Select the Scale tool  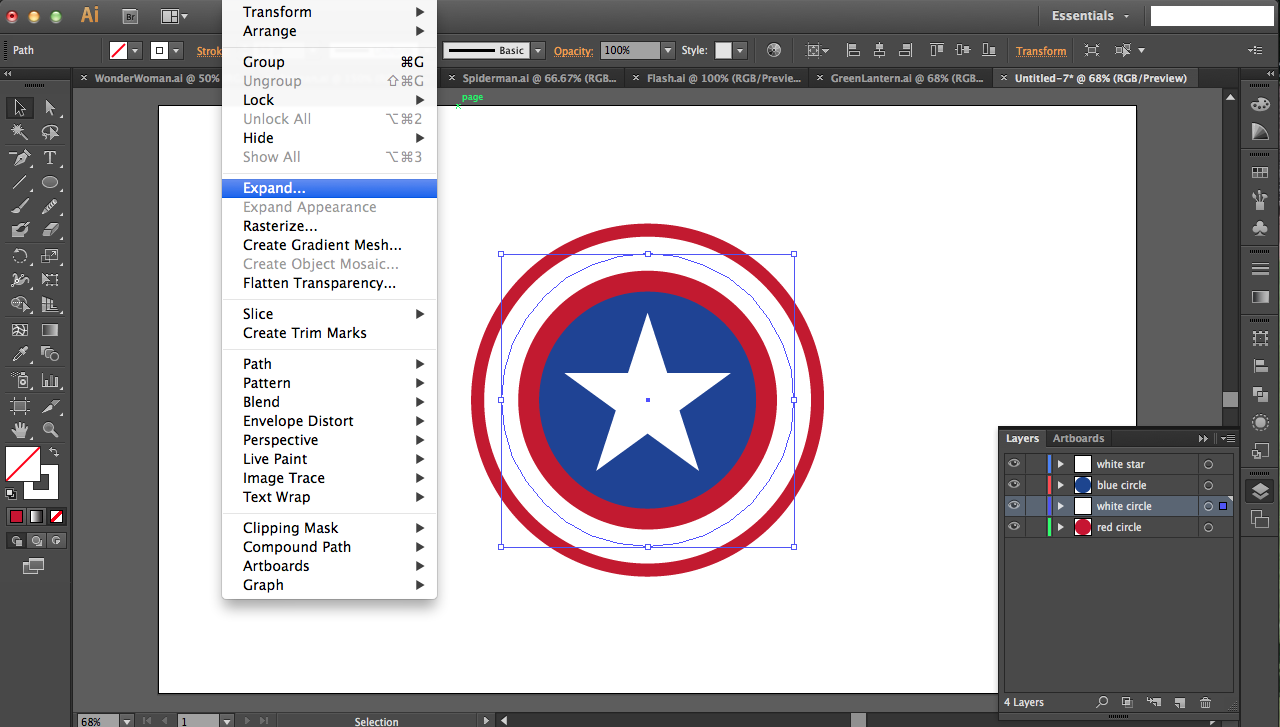coord(50,256)
